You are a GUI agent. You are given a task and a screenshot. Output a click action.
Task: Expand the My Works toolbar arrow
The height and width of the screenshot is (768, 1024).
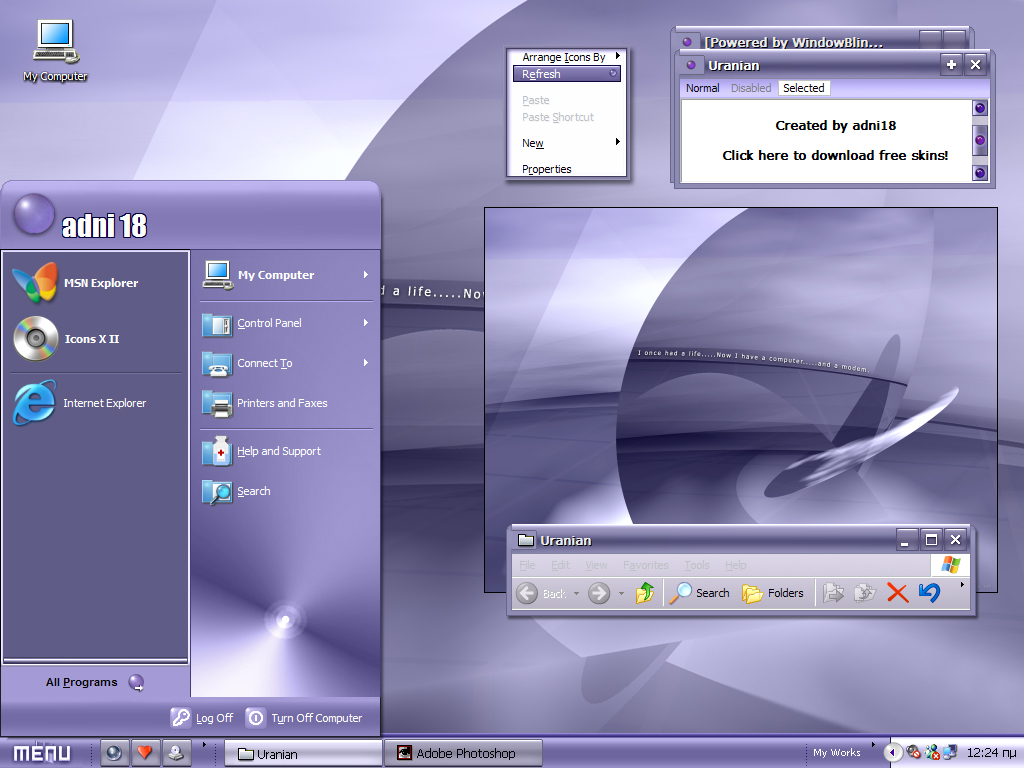[873, 744]
